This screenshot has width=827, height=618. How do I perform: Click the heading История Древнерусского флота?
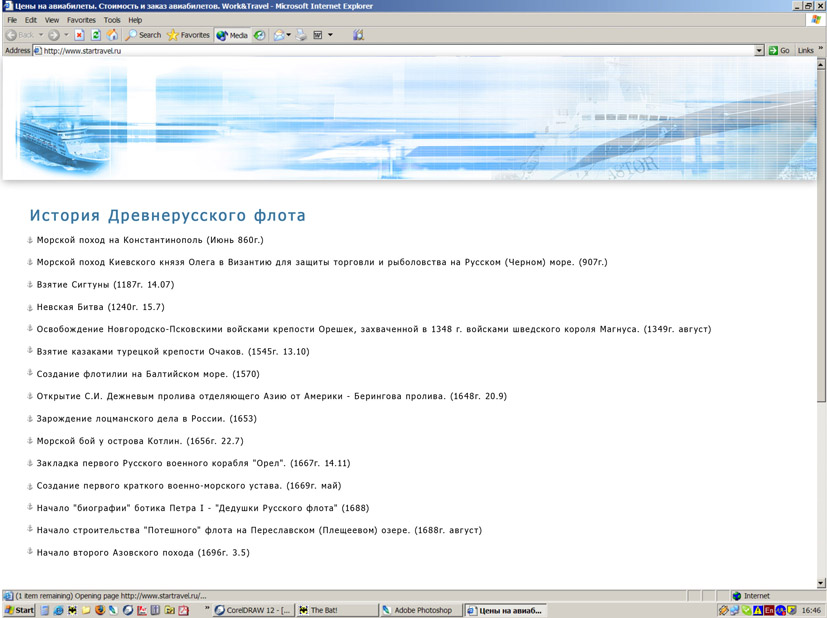[x=167, y=215]
